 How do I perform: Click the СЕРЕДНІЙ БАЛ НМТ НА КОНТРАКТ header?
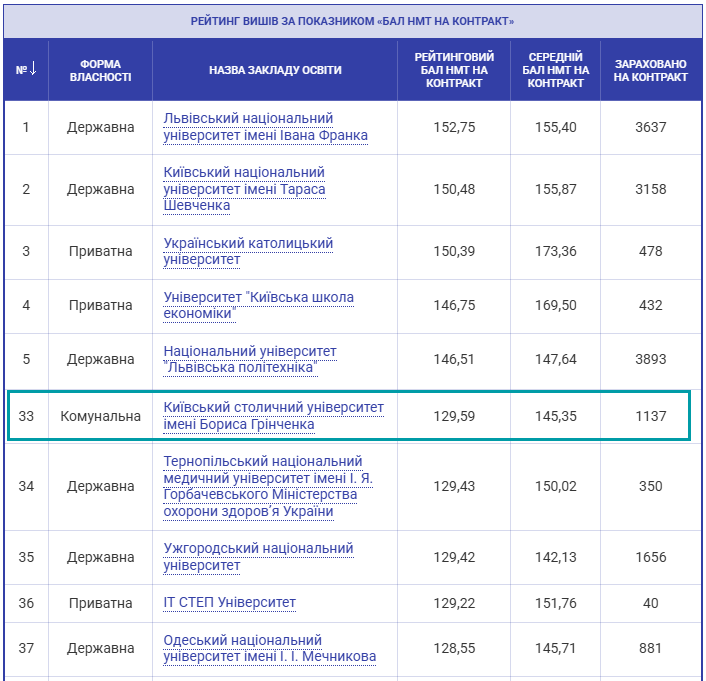pyautogui.click(x=555, y=70)
